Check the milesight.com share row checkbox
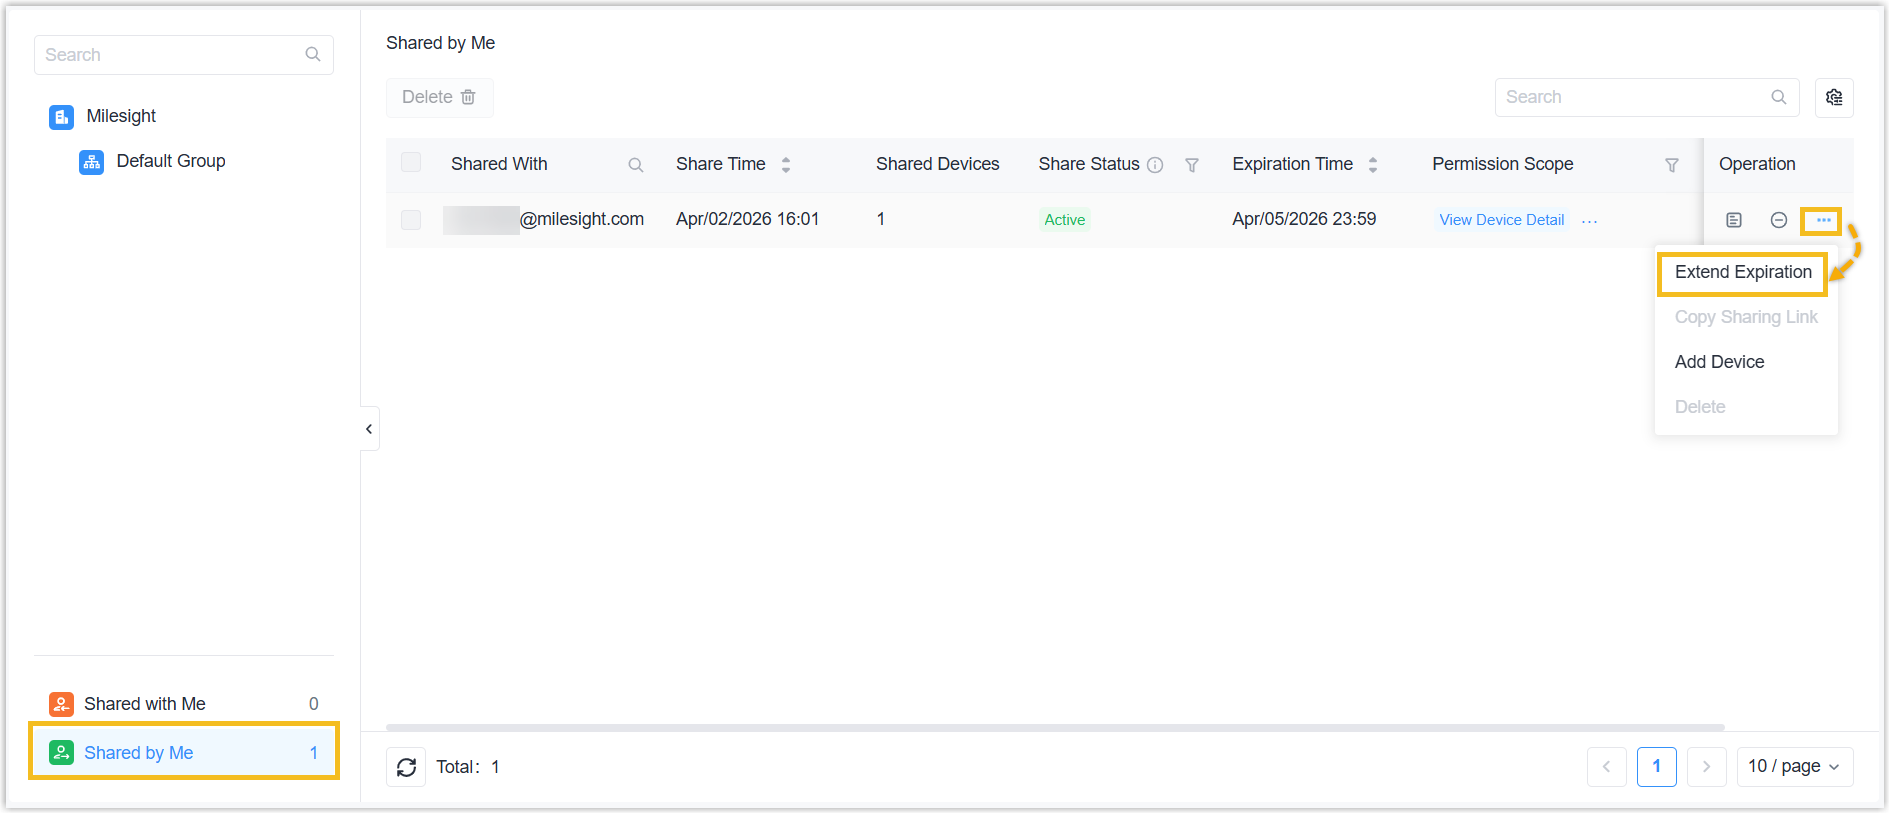This screenshot has height=814, width=1890. point(411,220)
